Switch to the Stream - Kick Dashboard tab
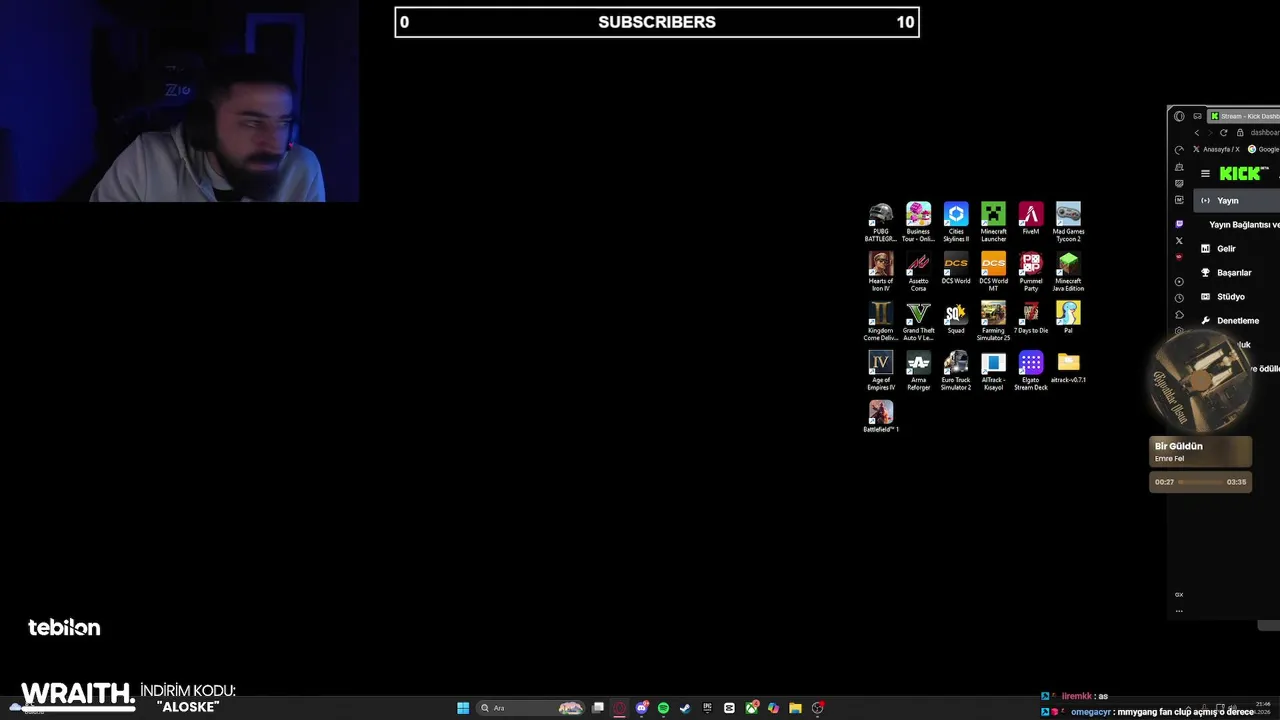 [x=1244, y=116]
